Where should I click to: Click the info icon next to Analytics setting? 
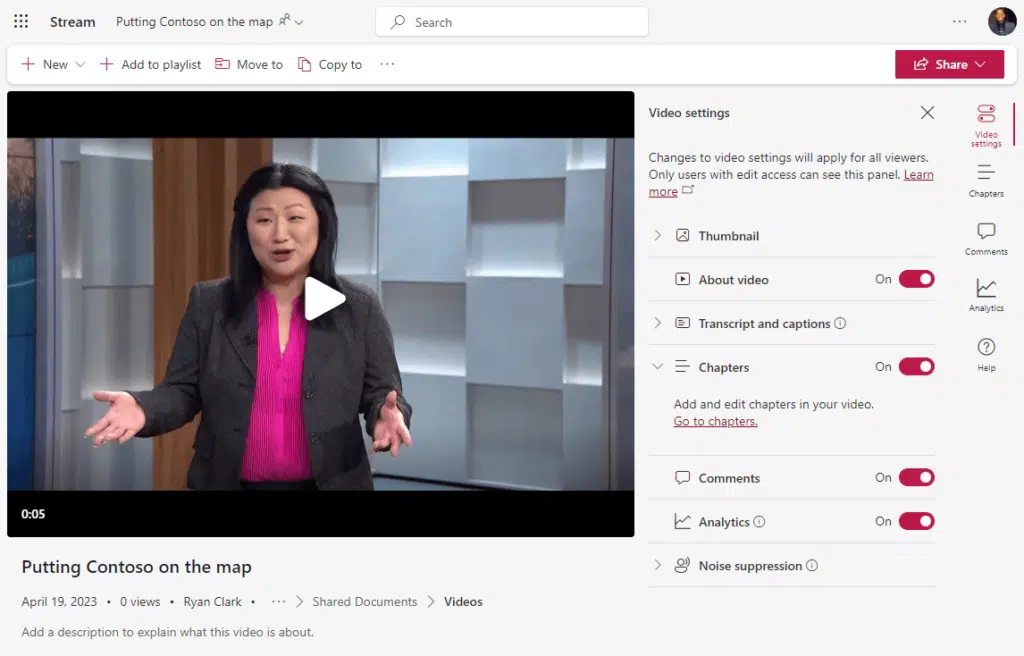tap(759, 522)
